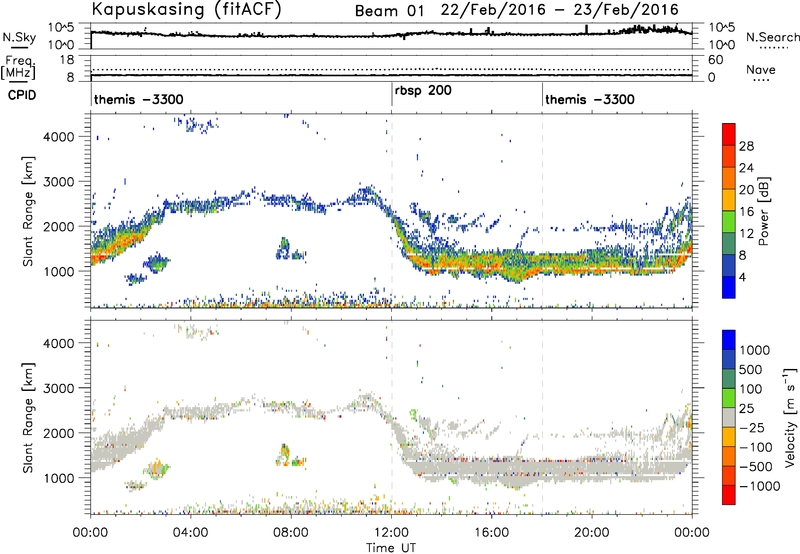This screenshot has width=800, height=554.
Task: Click the 22/Feb/2016 – 23/Feb/2016 date range
Action: 560,10
